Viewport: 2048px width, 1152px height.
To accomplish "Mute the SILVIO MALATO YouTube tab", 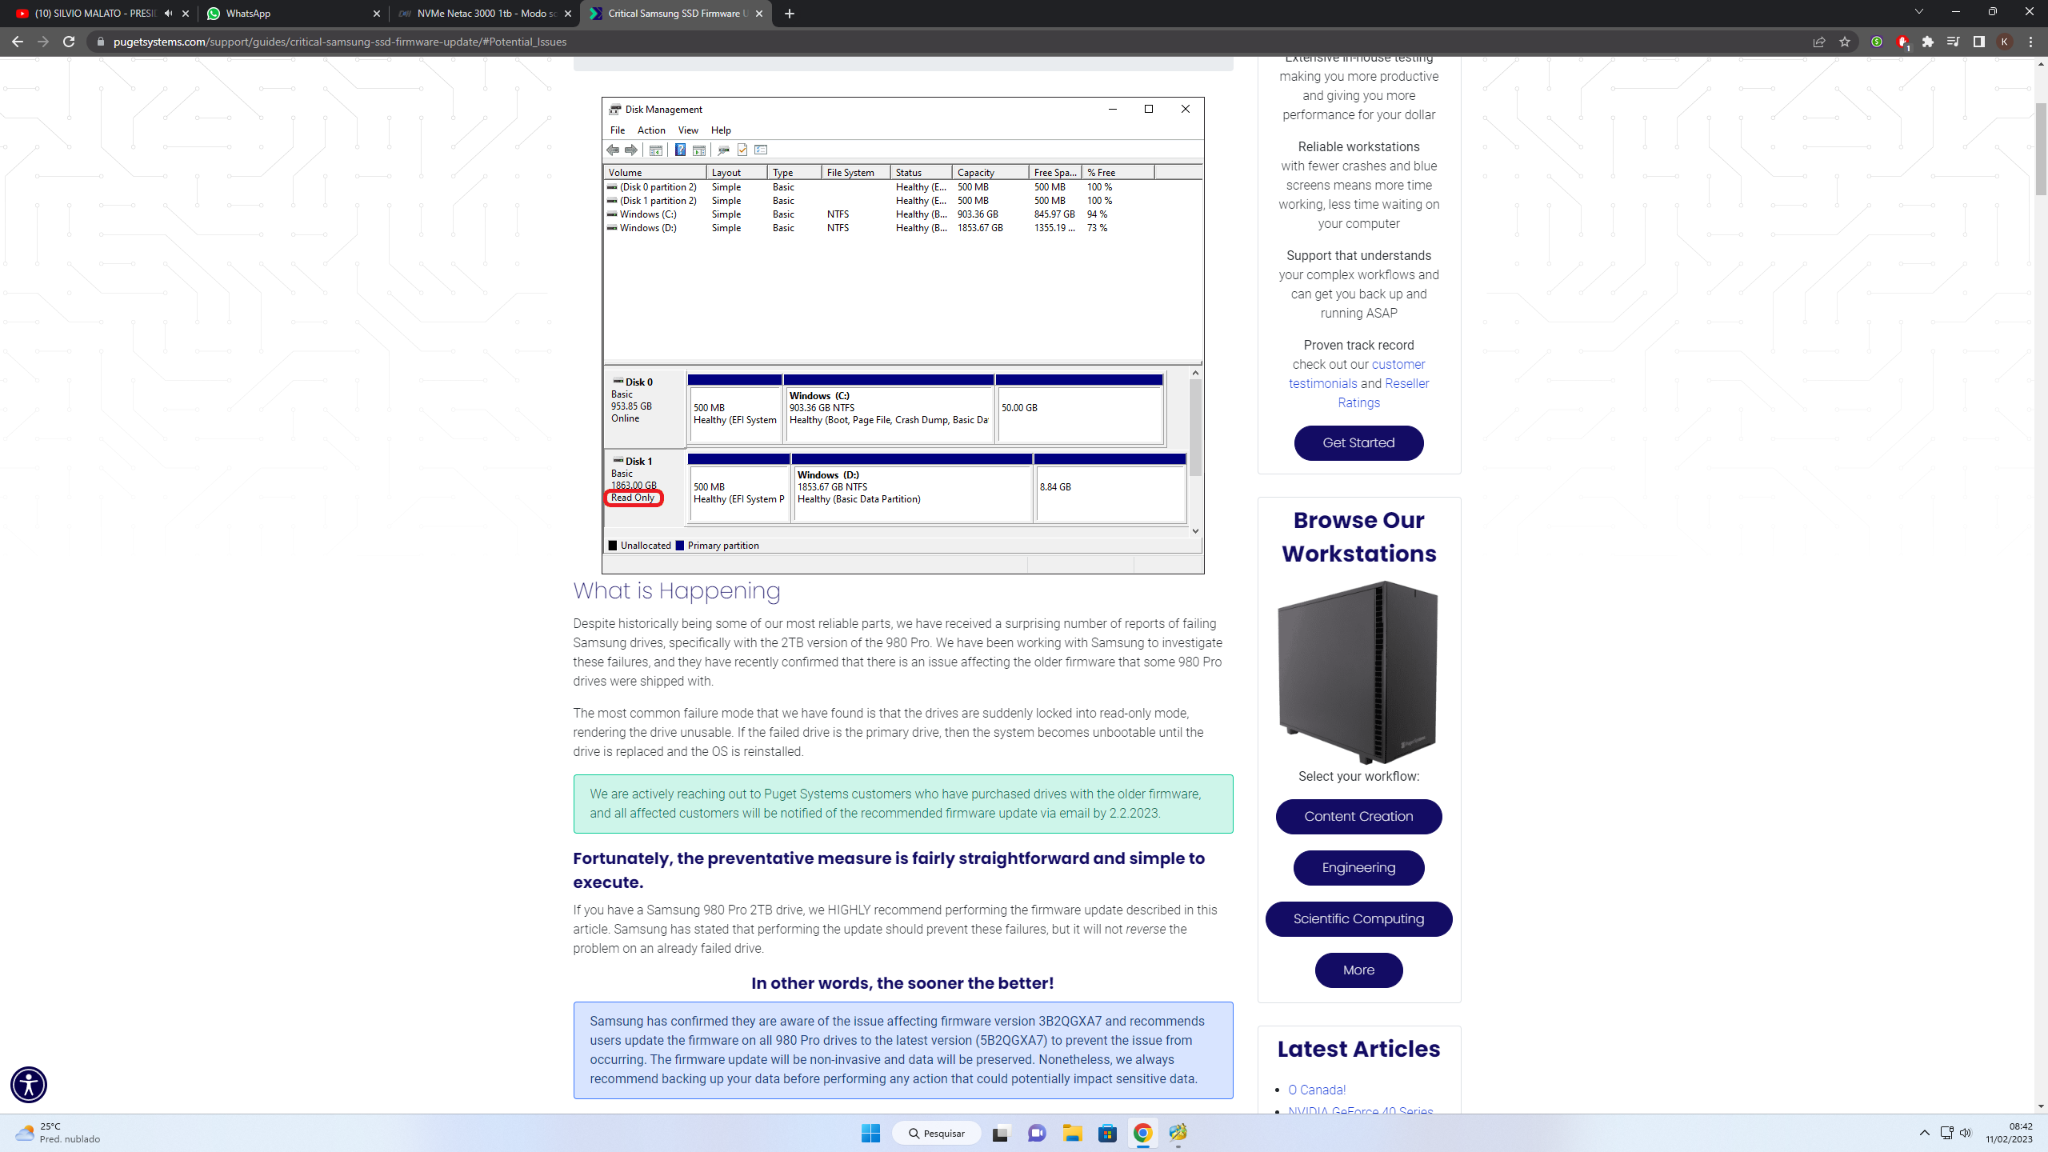I will coord(168,14).
